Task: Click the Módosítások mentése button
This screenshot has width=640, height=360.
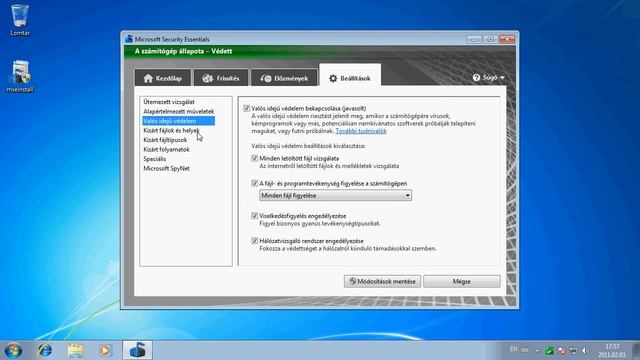Action: pyautogui.click(x=382, y=281)
